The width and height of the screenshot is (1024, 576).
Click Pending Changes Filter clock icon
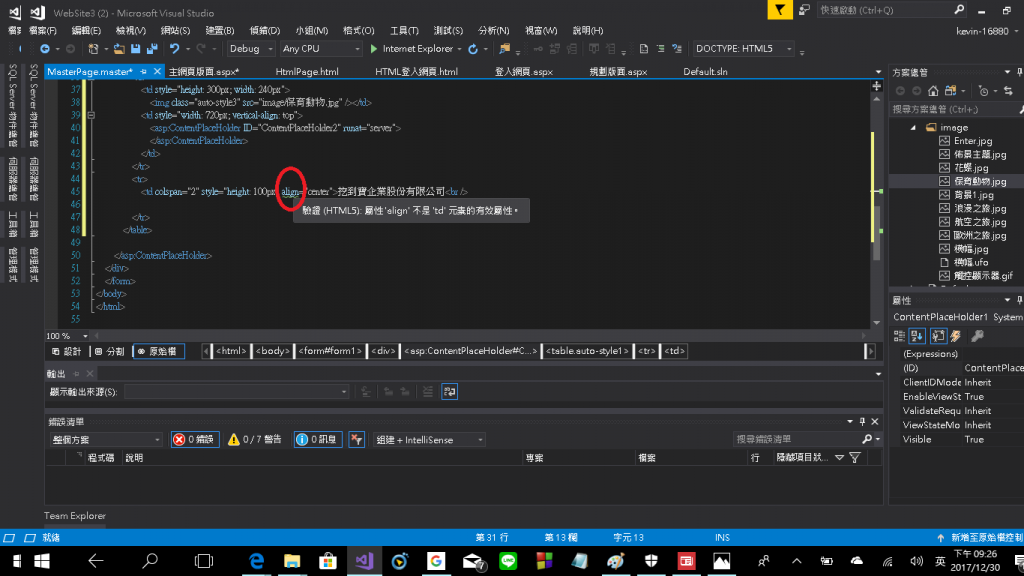point(984,91)
